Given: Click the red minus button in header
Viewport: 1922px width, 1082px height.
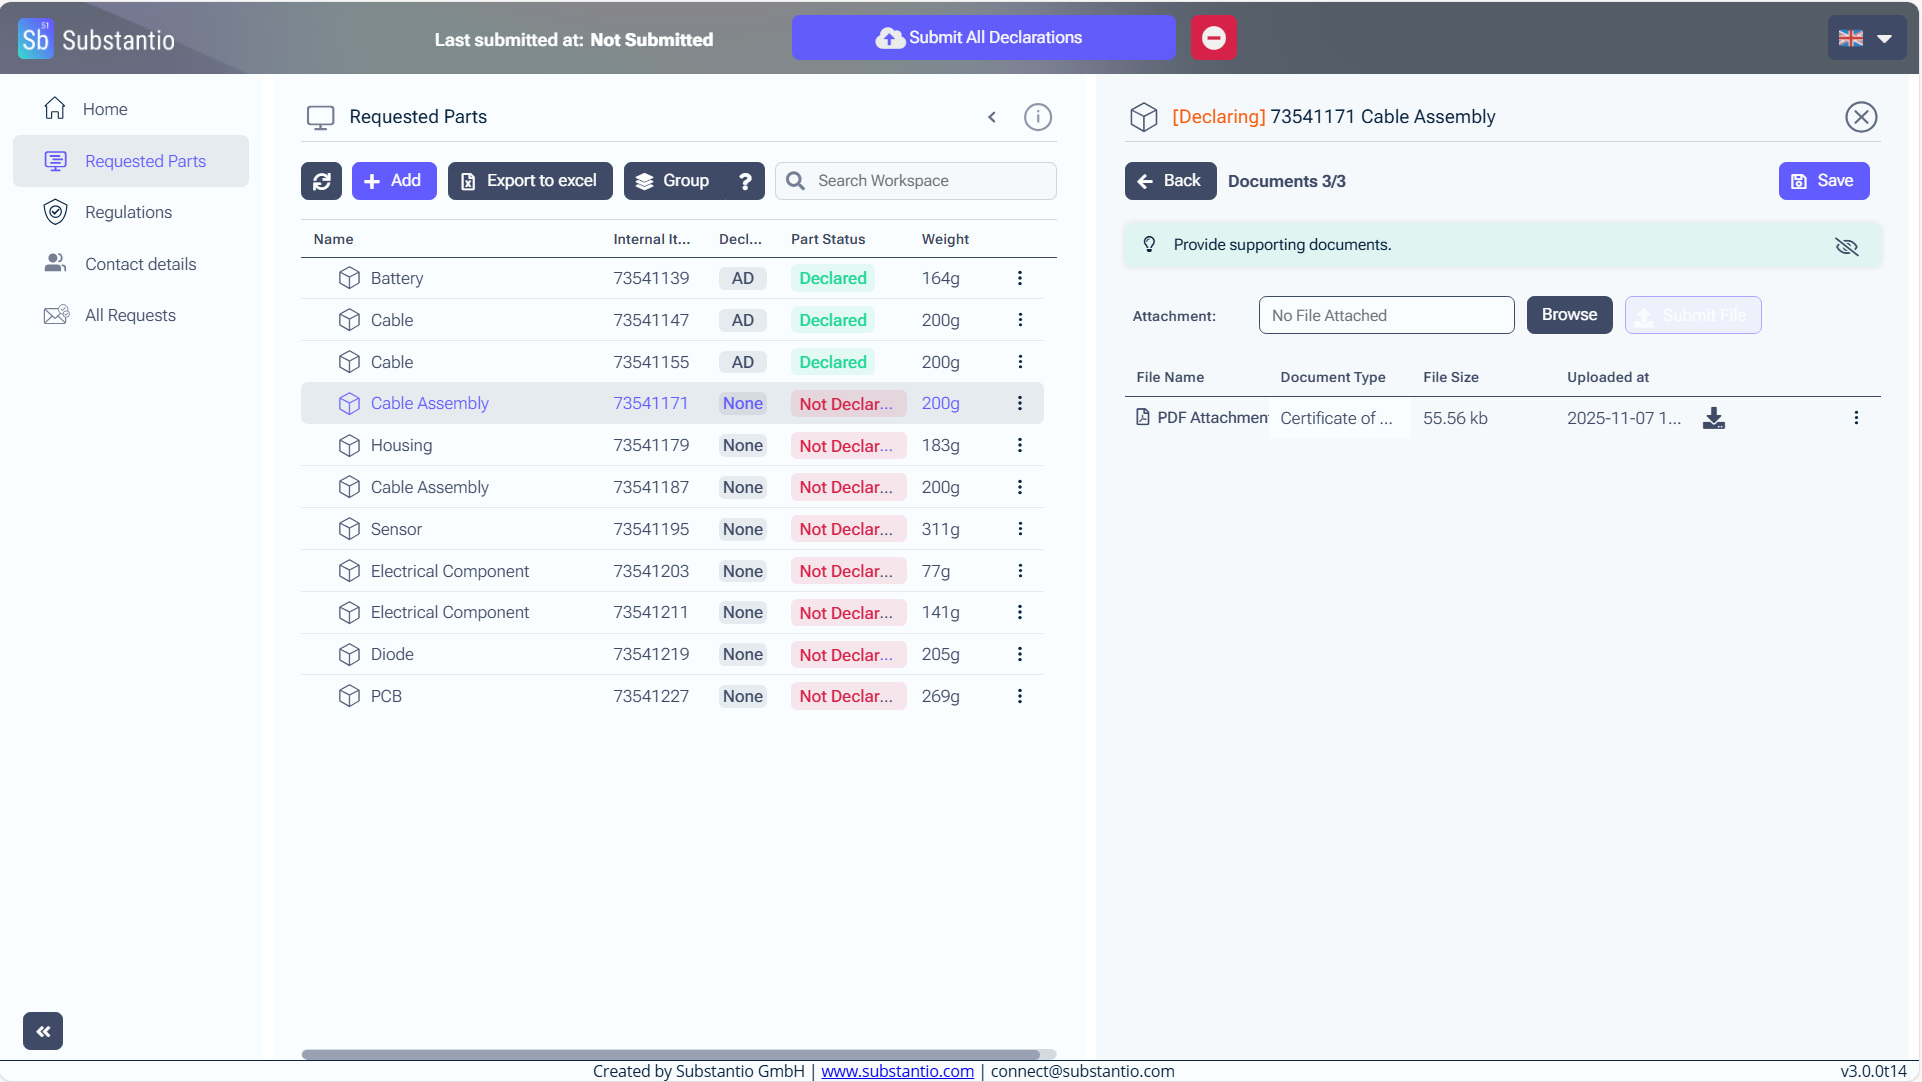Looking at the screenshot, I should click(1213, 38).
